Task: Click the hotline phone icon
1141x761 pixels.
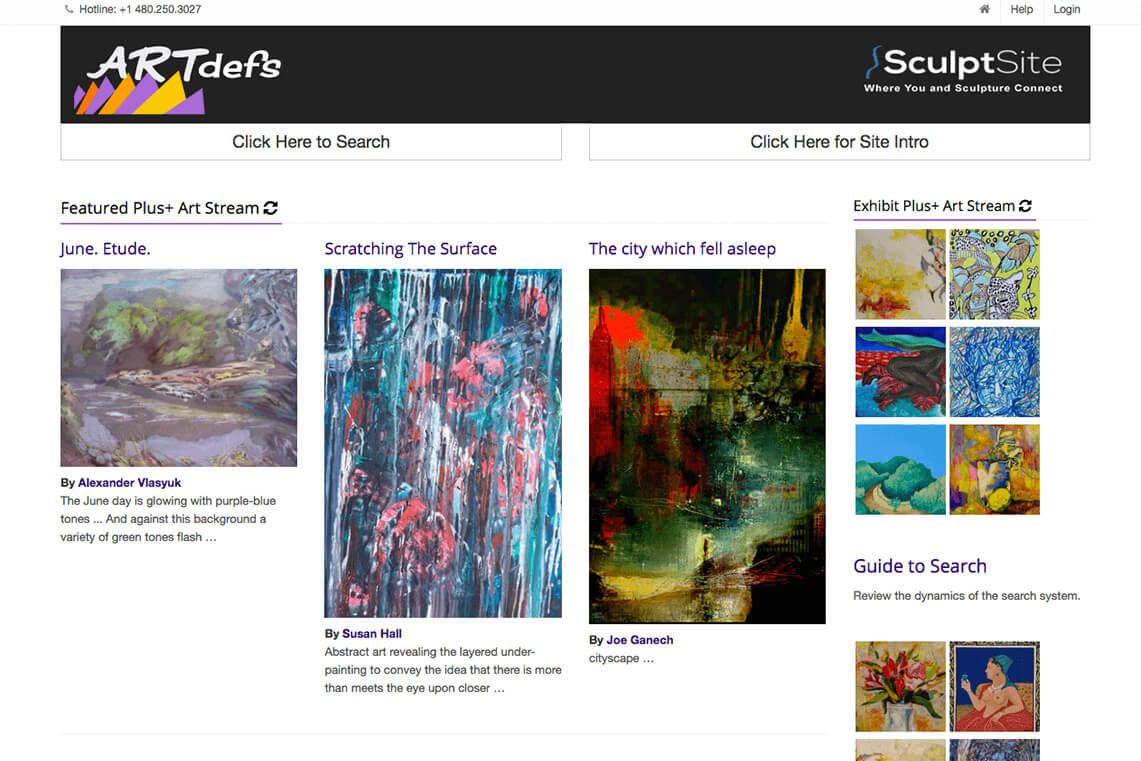Action: tap(69, 9)
